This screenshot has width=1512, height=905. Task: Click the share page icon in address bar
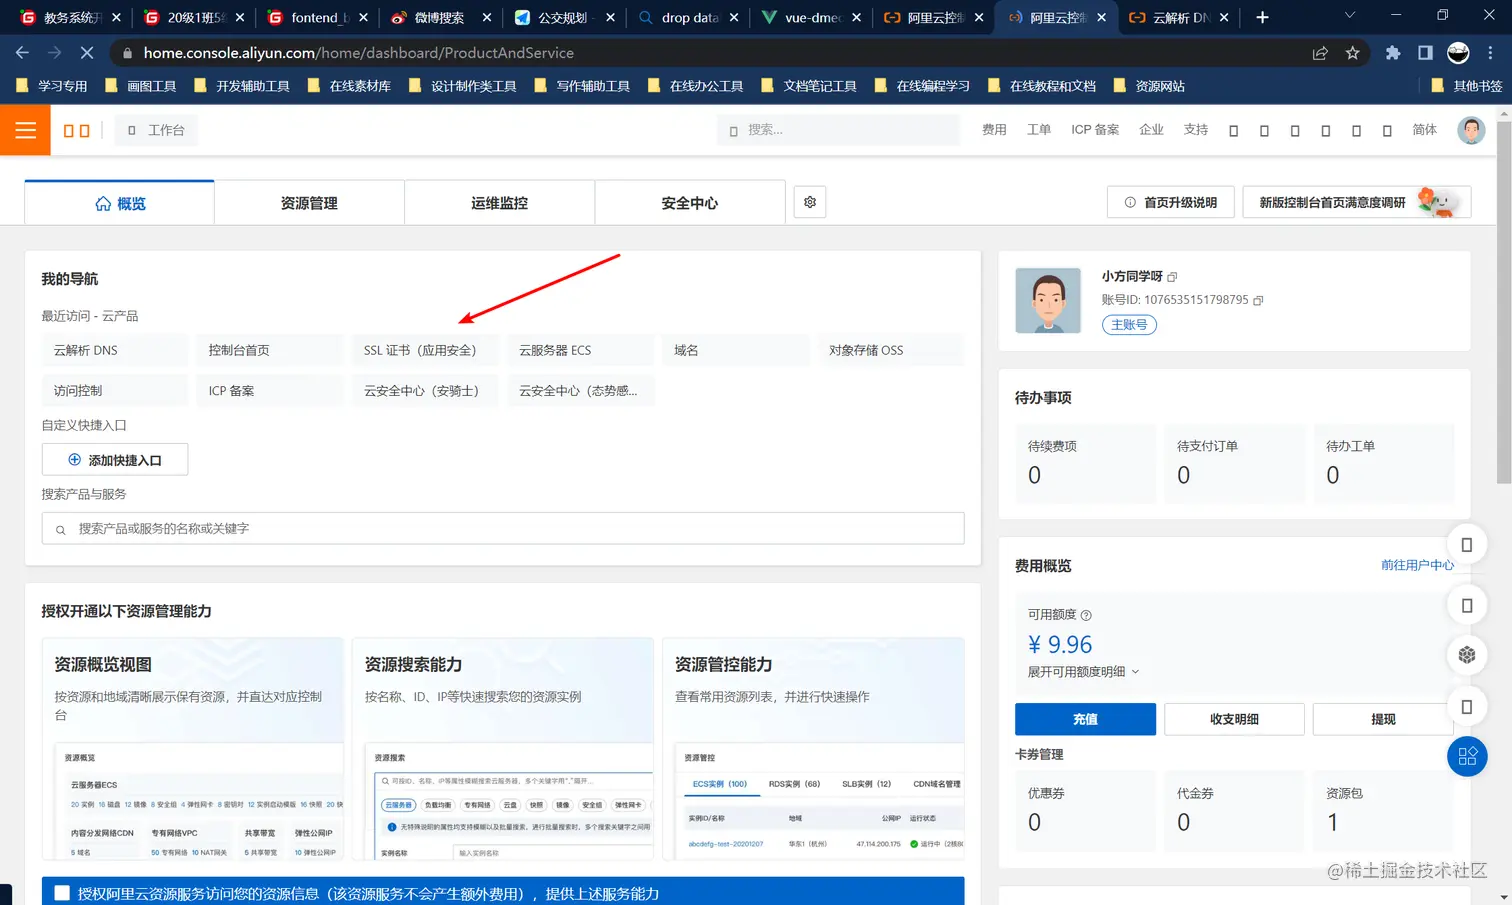point(1320,53)
